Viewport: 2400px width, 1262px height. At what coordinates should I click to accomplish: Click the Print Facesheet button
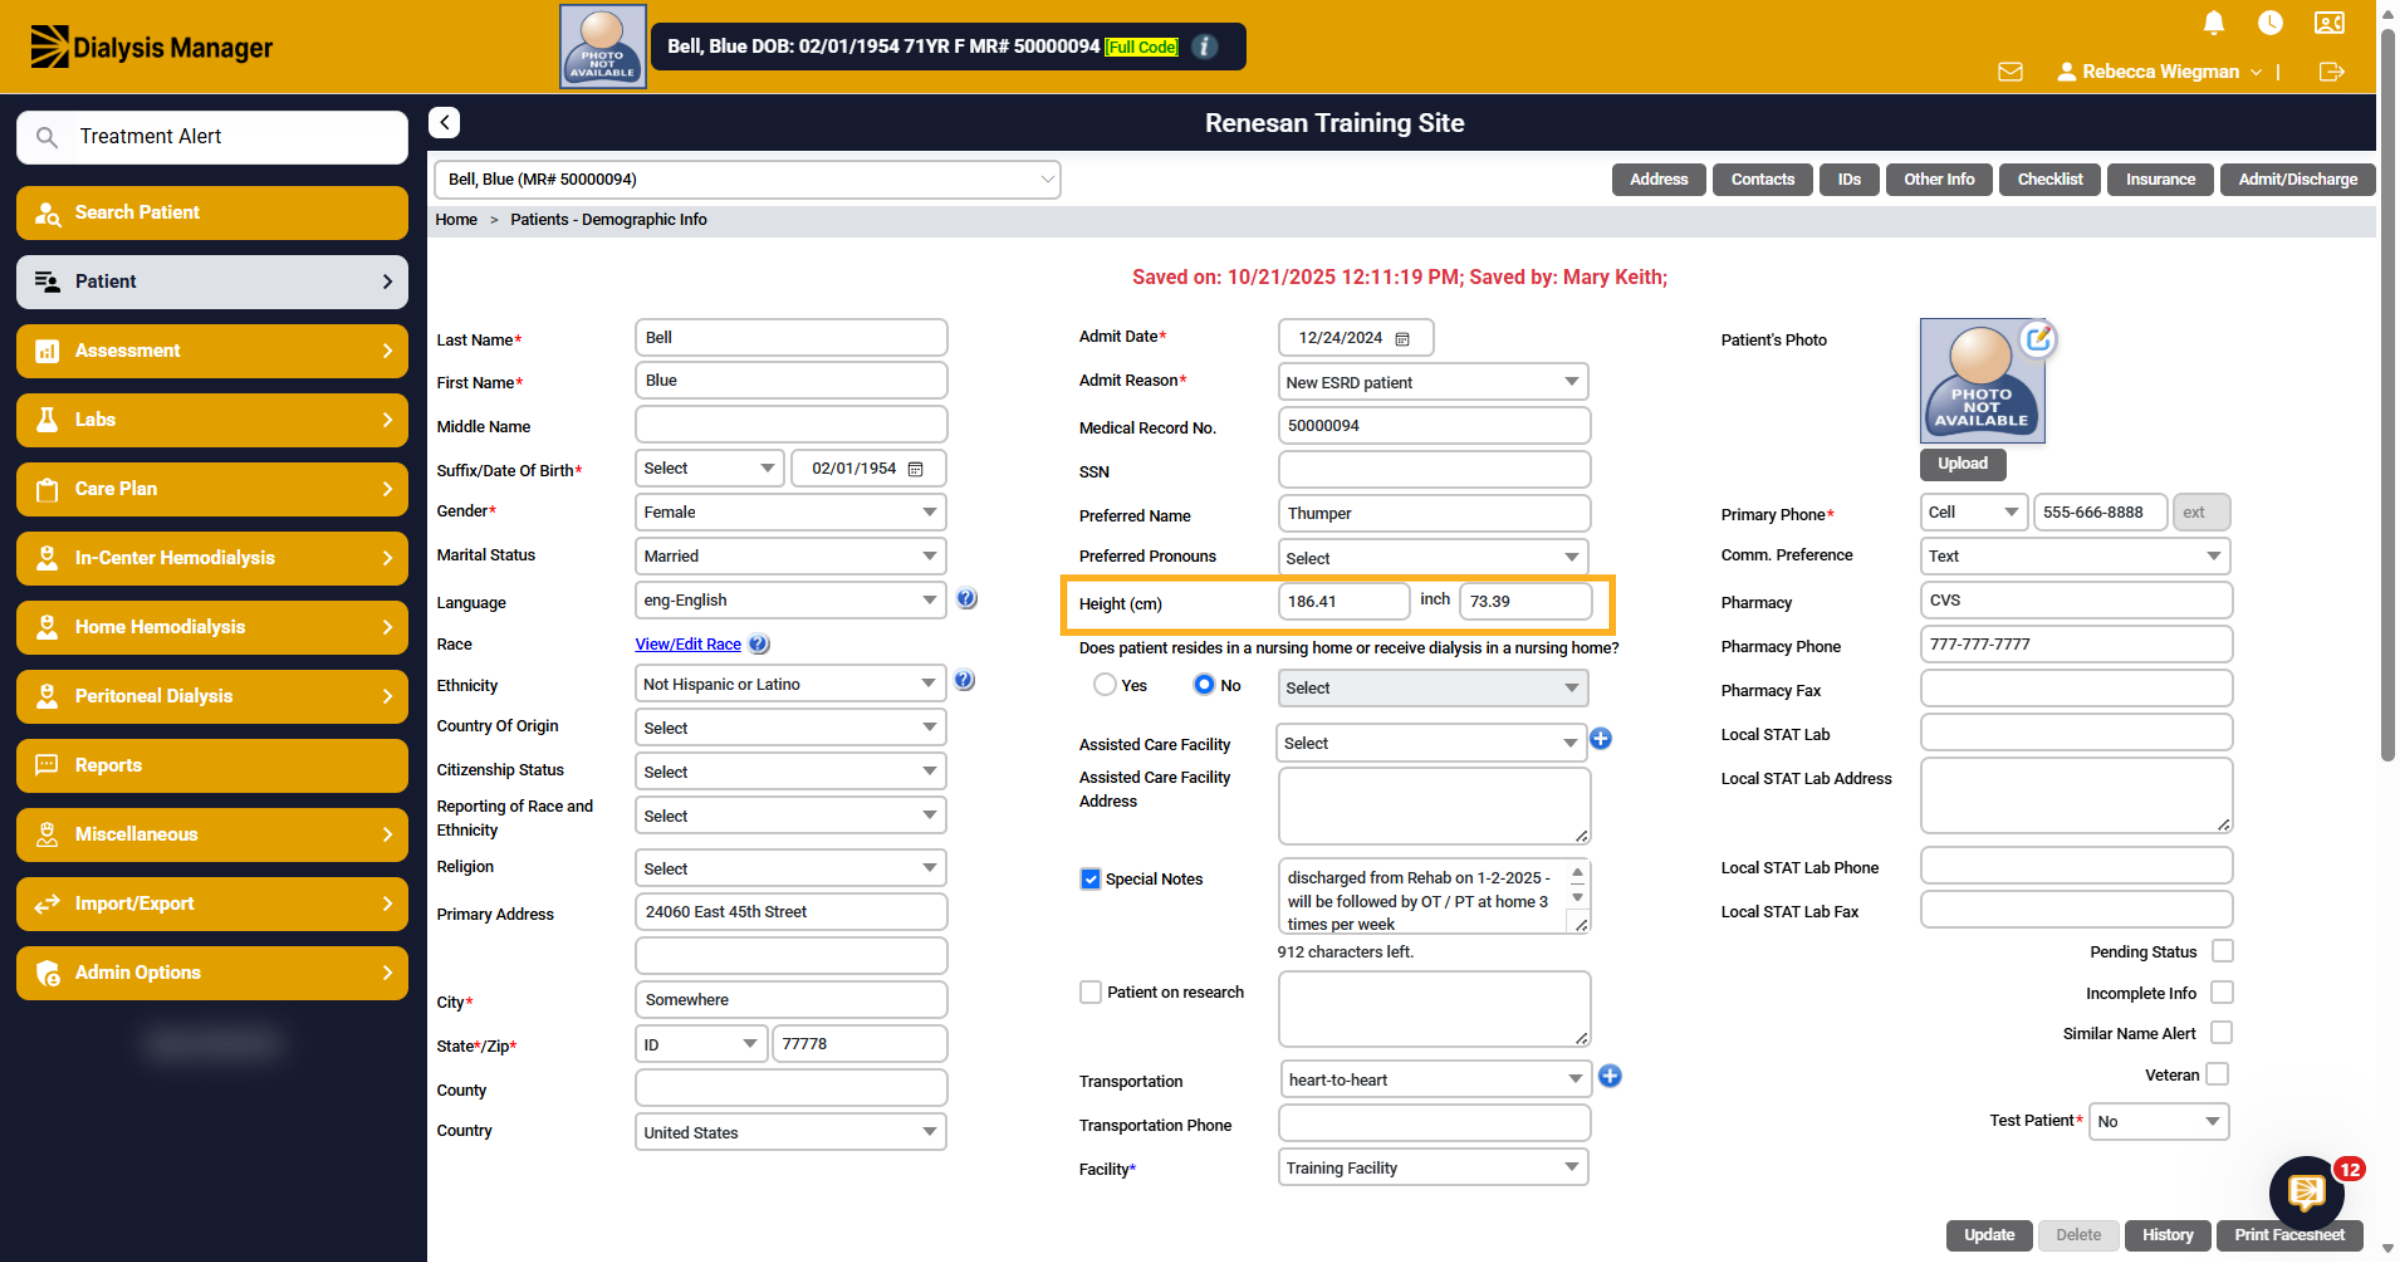[x=2289, y=1235]
